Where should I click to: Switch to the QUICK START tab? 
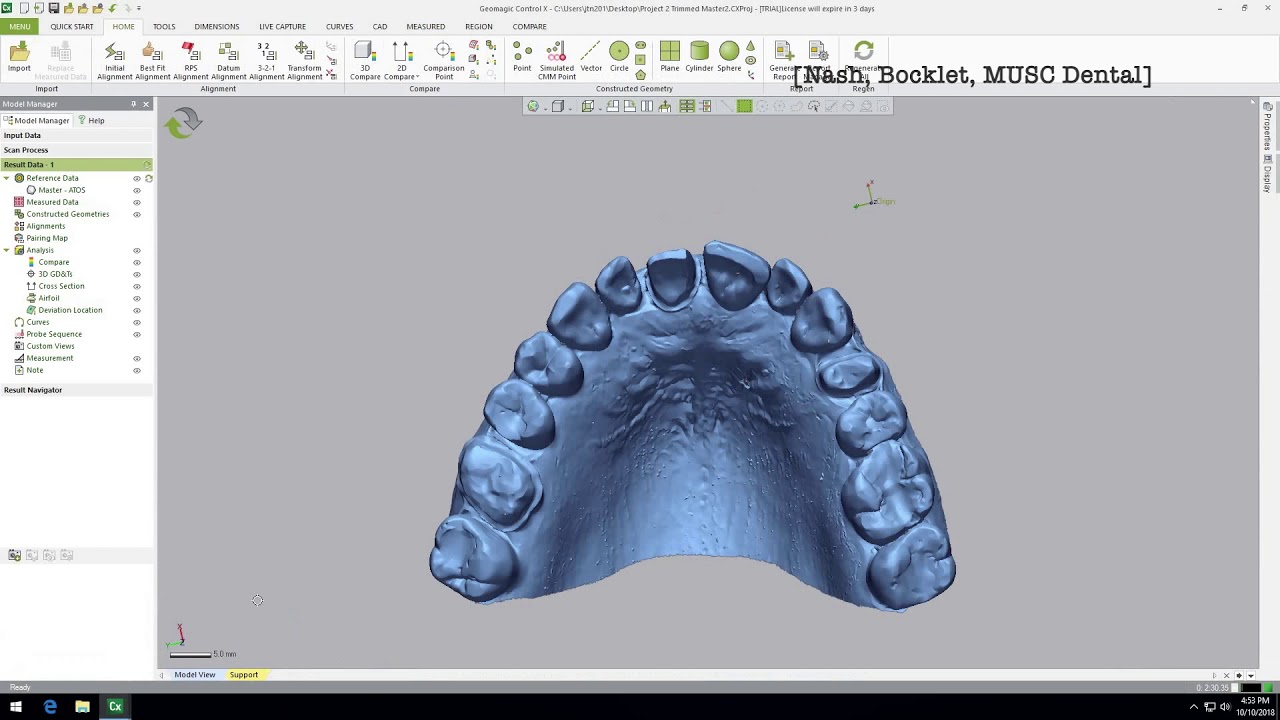click(x=72, y=26)
